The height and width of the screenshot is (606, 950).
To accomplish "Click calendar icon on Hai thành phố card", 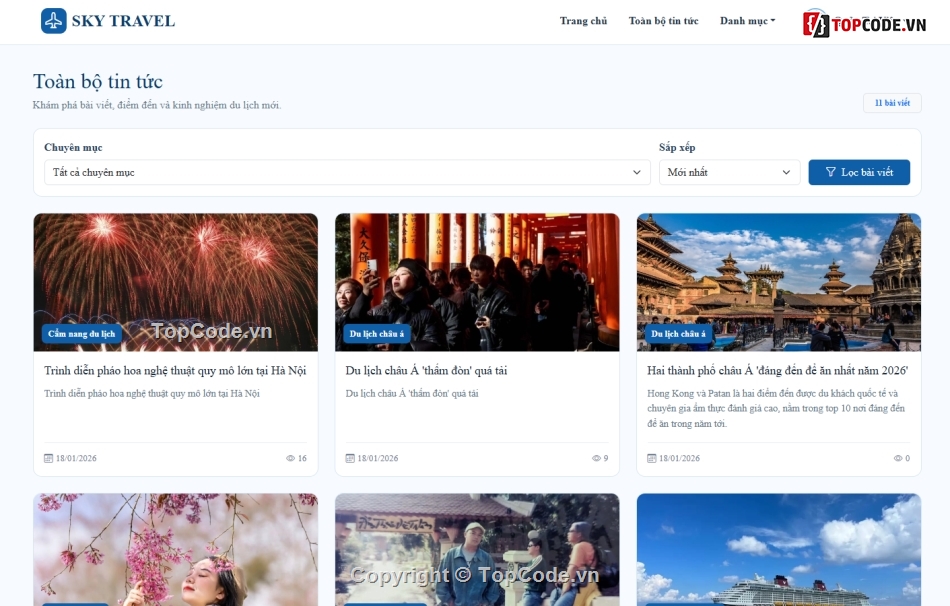I will [x=652, y=458].
